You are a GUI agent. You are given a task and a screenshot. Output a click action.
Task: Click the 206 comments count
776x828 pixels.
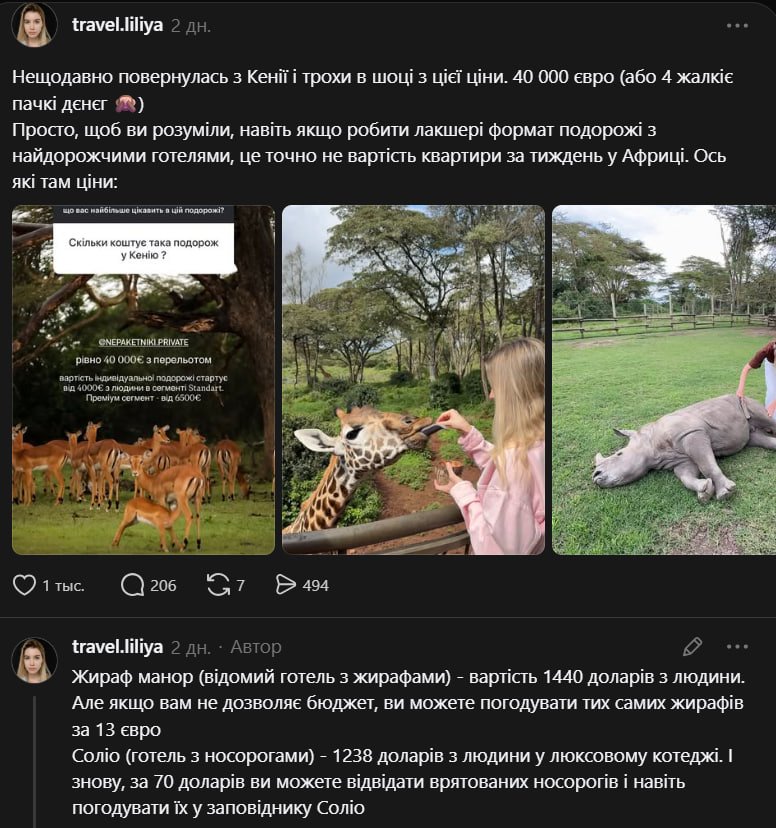click(x=163, y=585)
